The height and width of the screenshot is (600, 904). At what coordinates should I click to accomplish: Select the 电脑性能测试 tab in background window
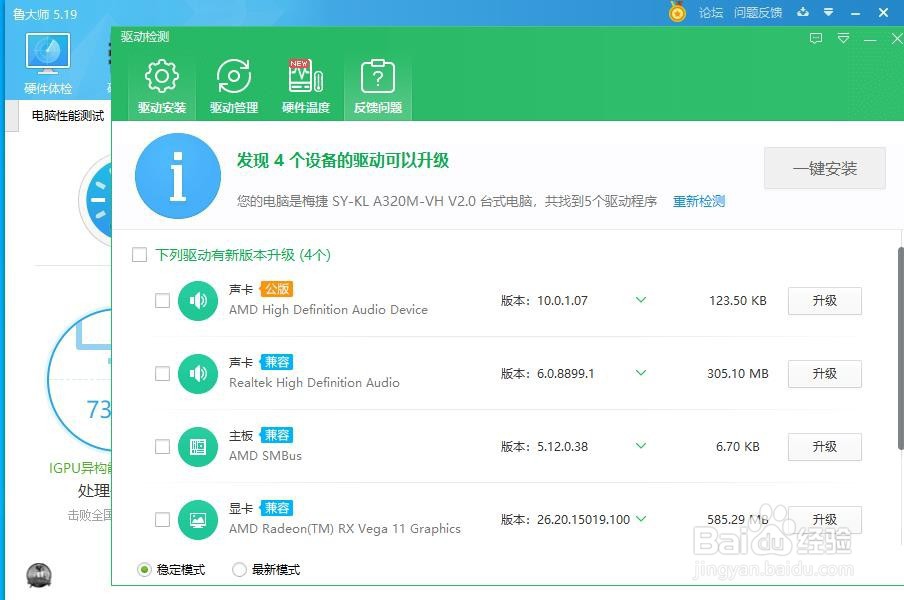(67, 116)
